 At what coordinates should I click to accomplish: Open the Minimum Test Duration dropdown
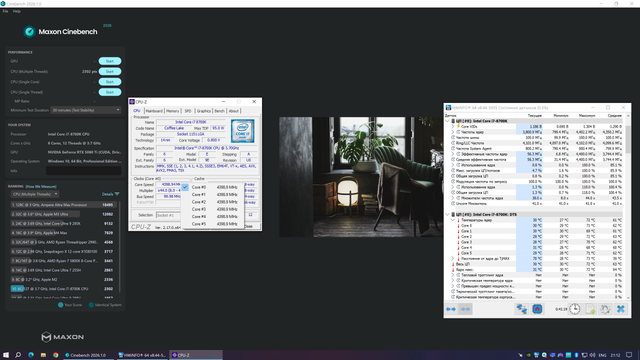click(x=86, y=110)
